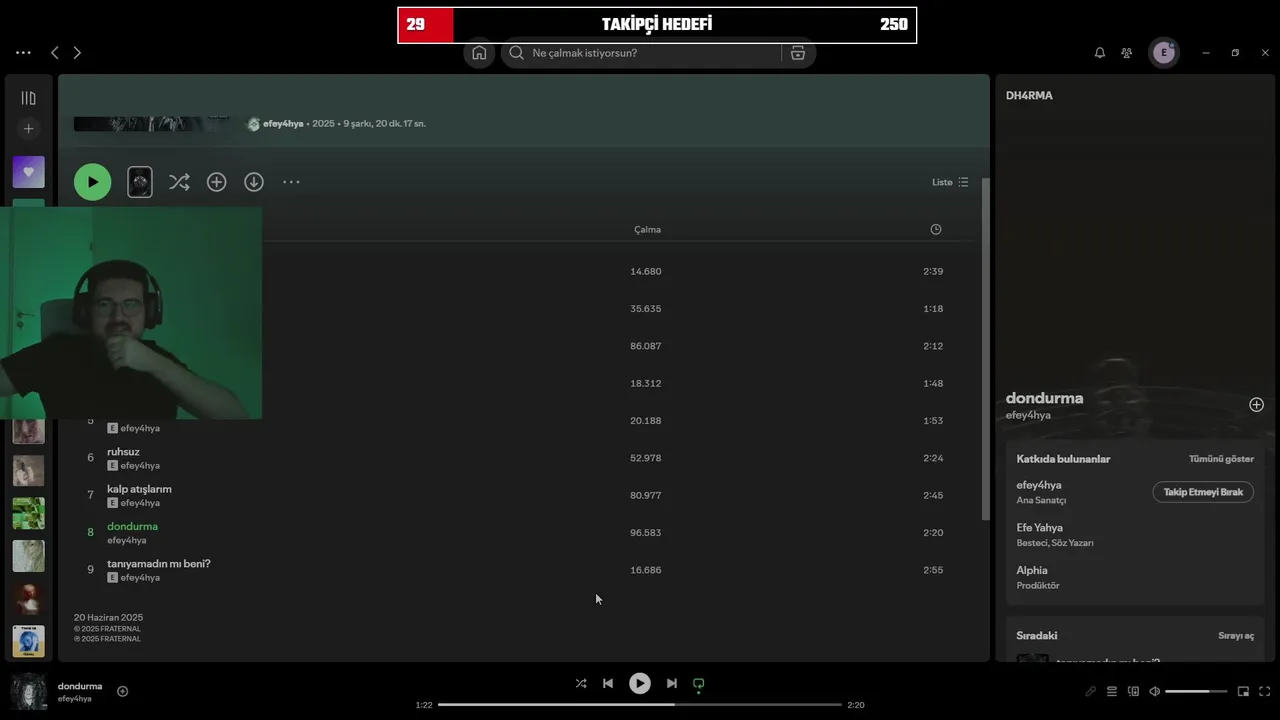Open the blue 'This Is' playlist in sidebar

click(x=28, y=642)
